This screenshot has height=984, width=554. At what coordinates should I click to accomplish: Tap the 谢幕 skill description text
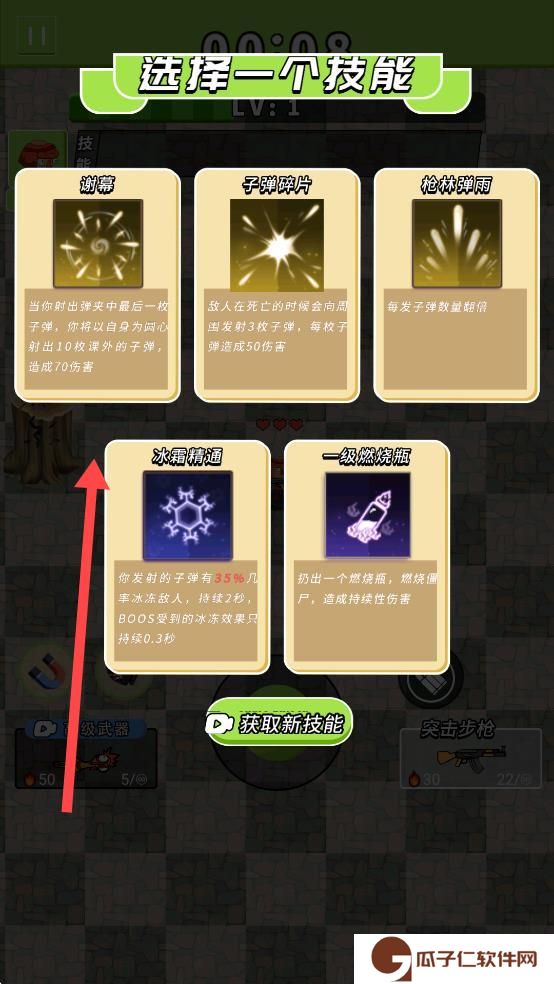(97, 336)
